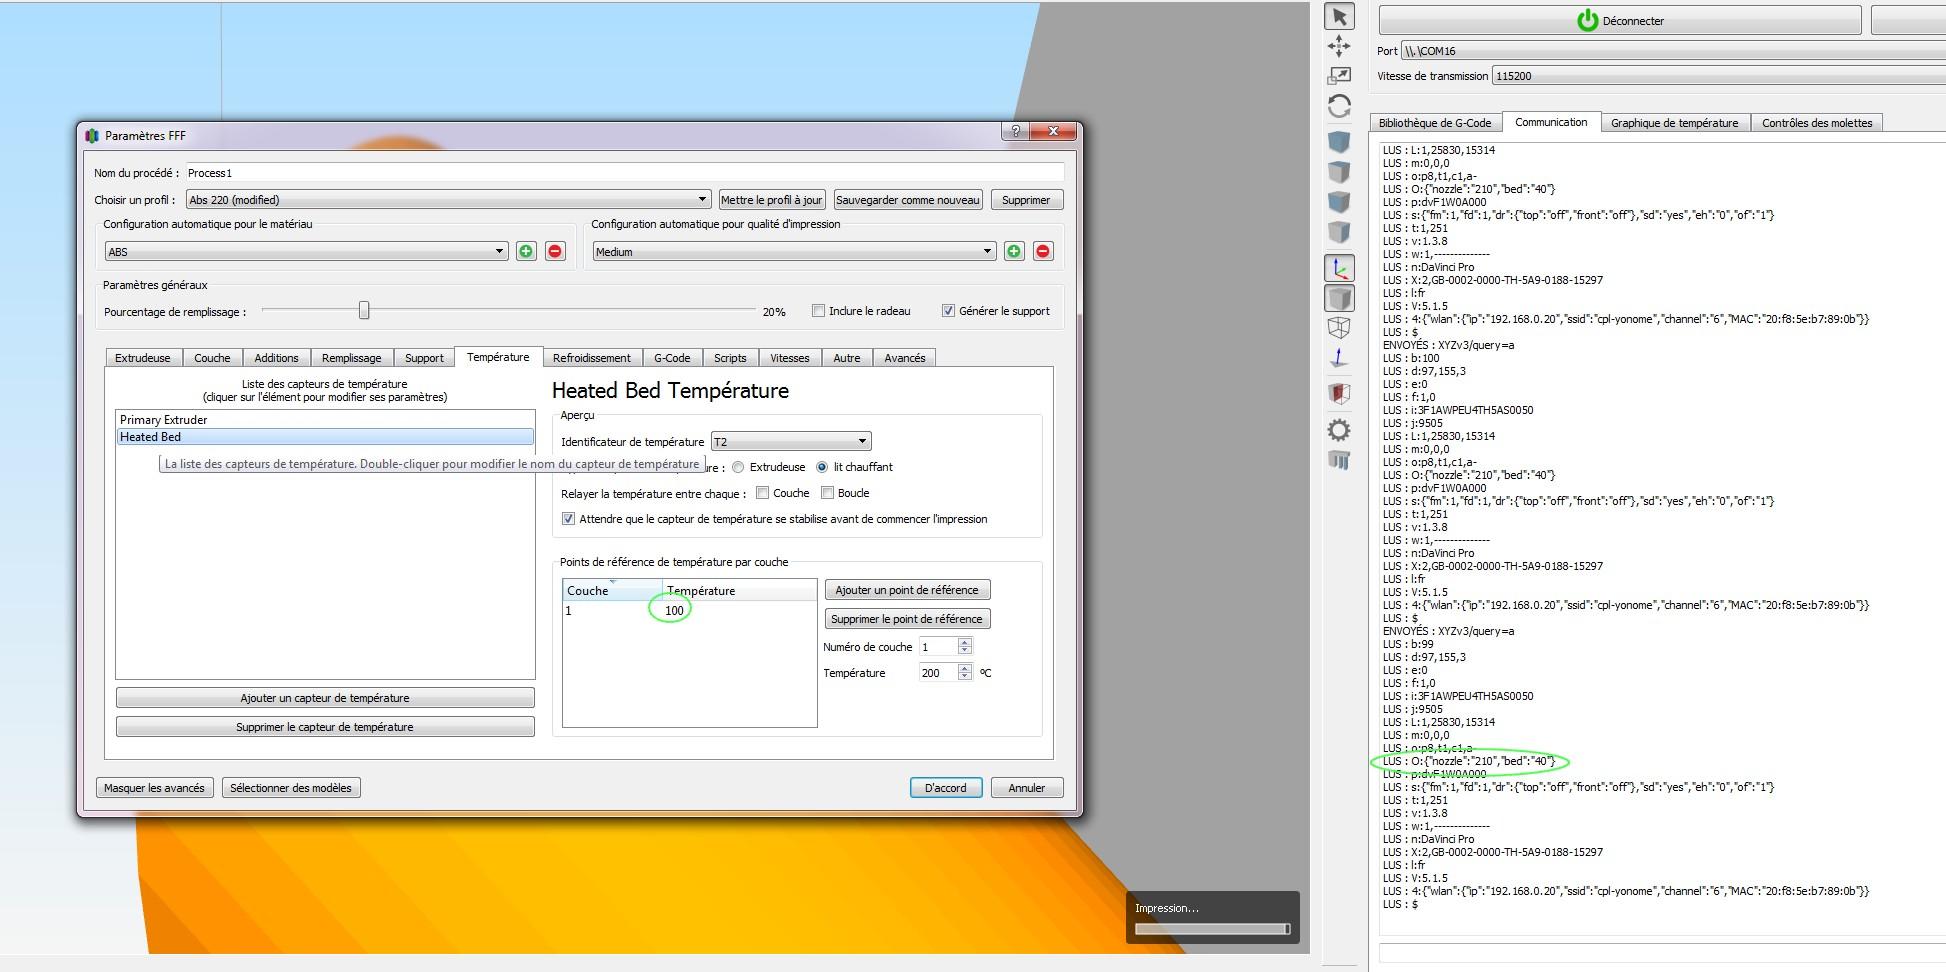Screen dimensions: 1946x972
Task: Toggle the coordinate axes display icon
Action: (x=1339, y=268)
